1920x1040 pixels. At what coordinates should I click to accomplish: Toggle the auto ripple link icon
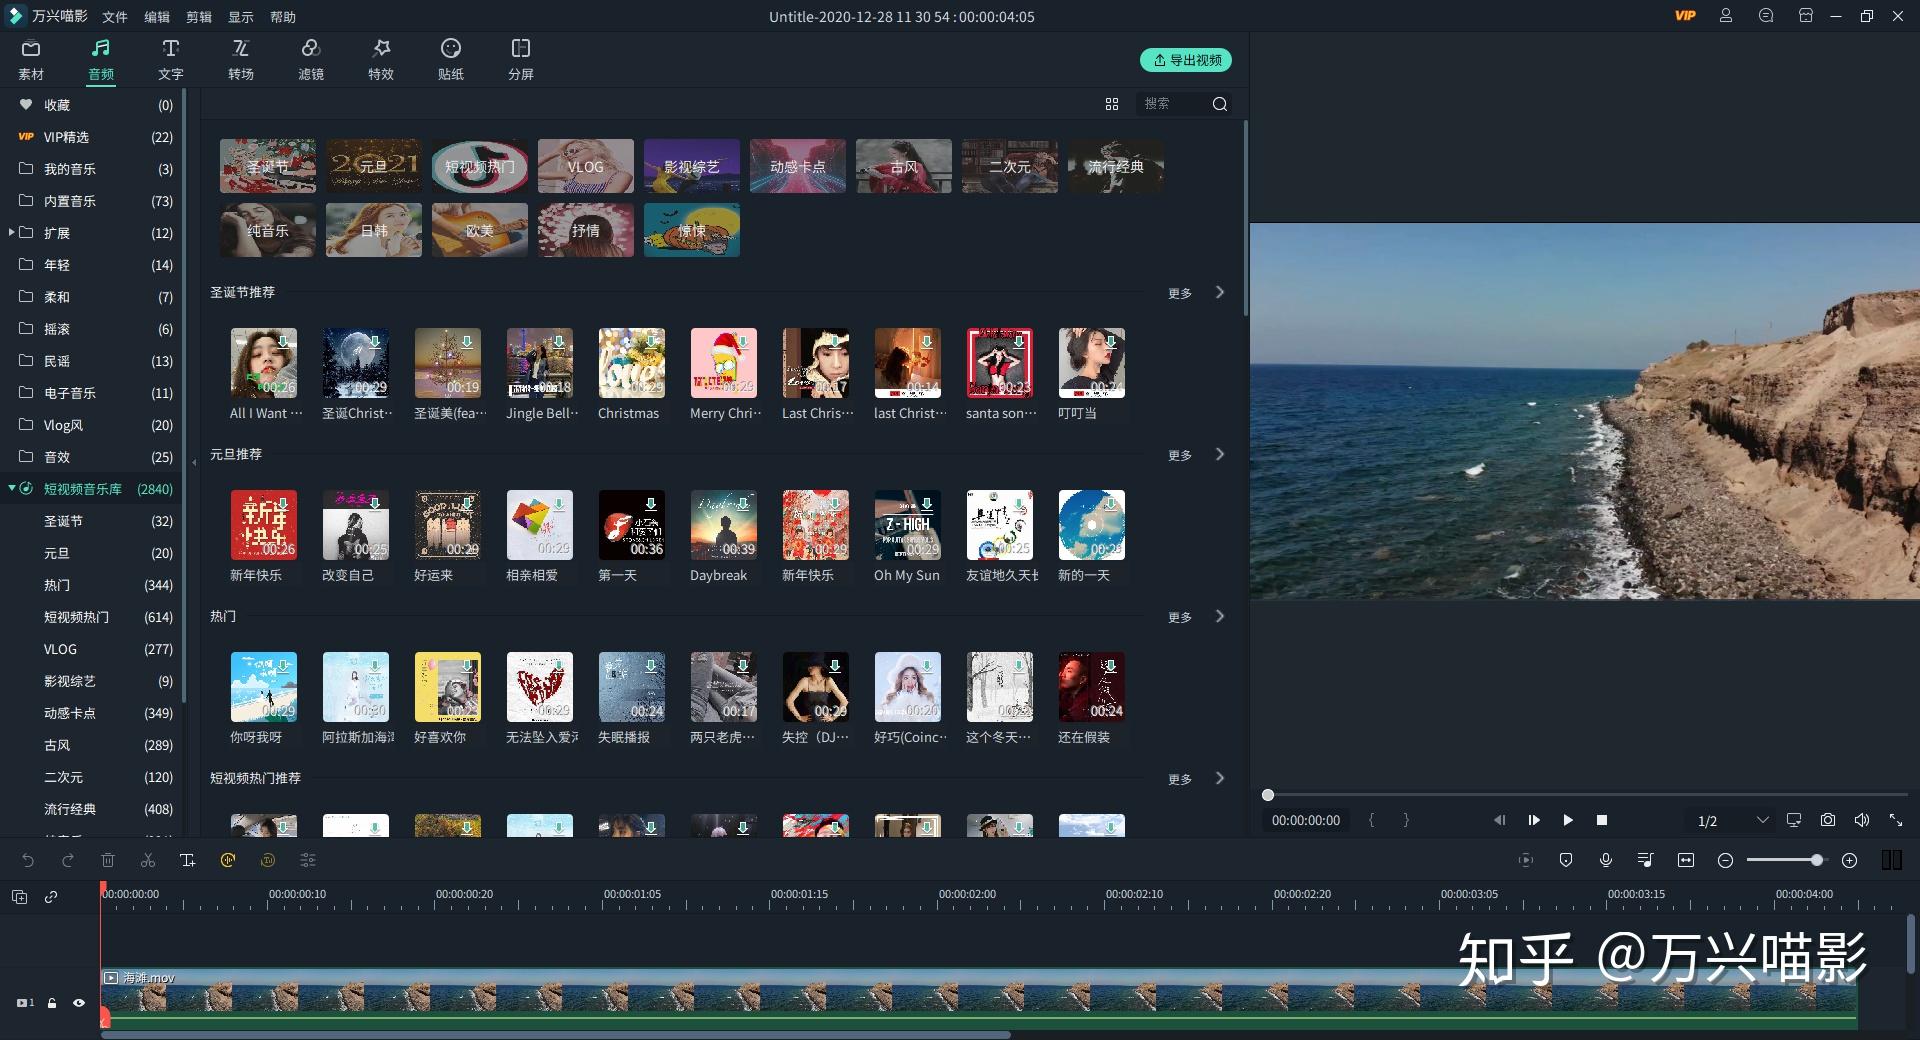[51, 897]
